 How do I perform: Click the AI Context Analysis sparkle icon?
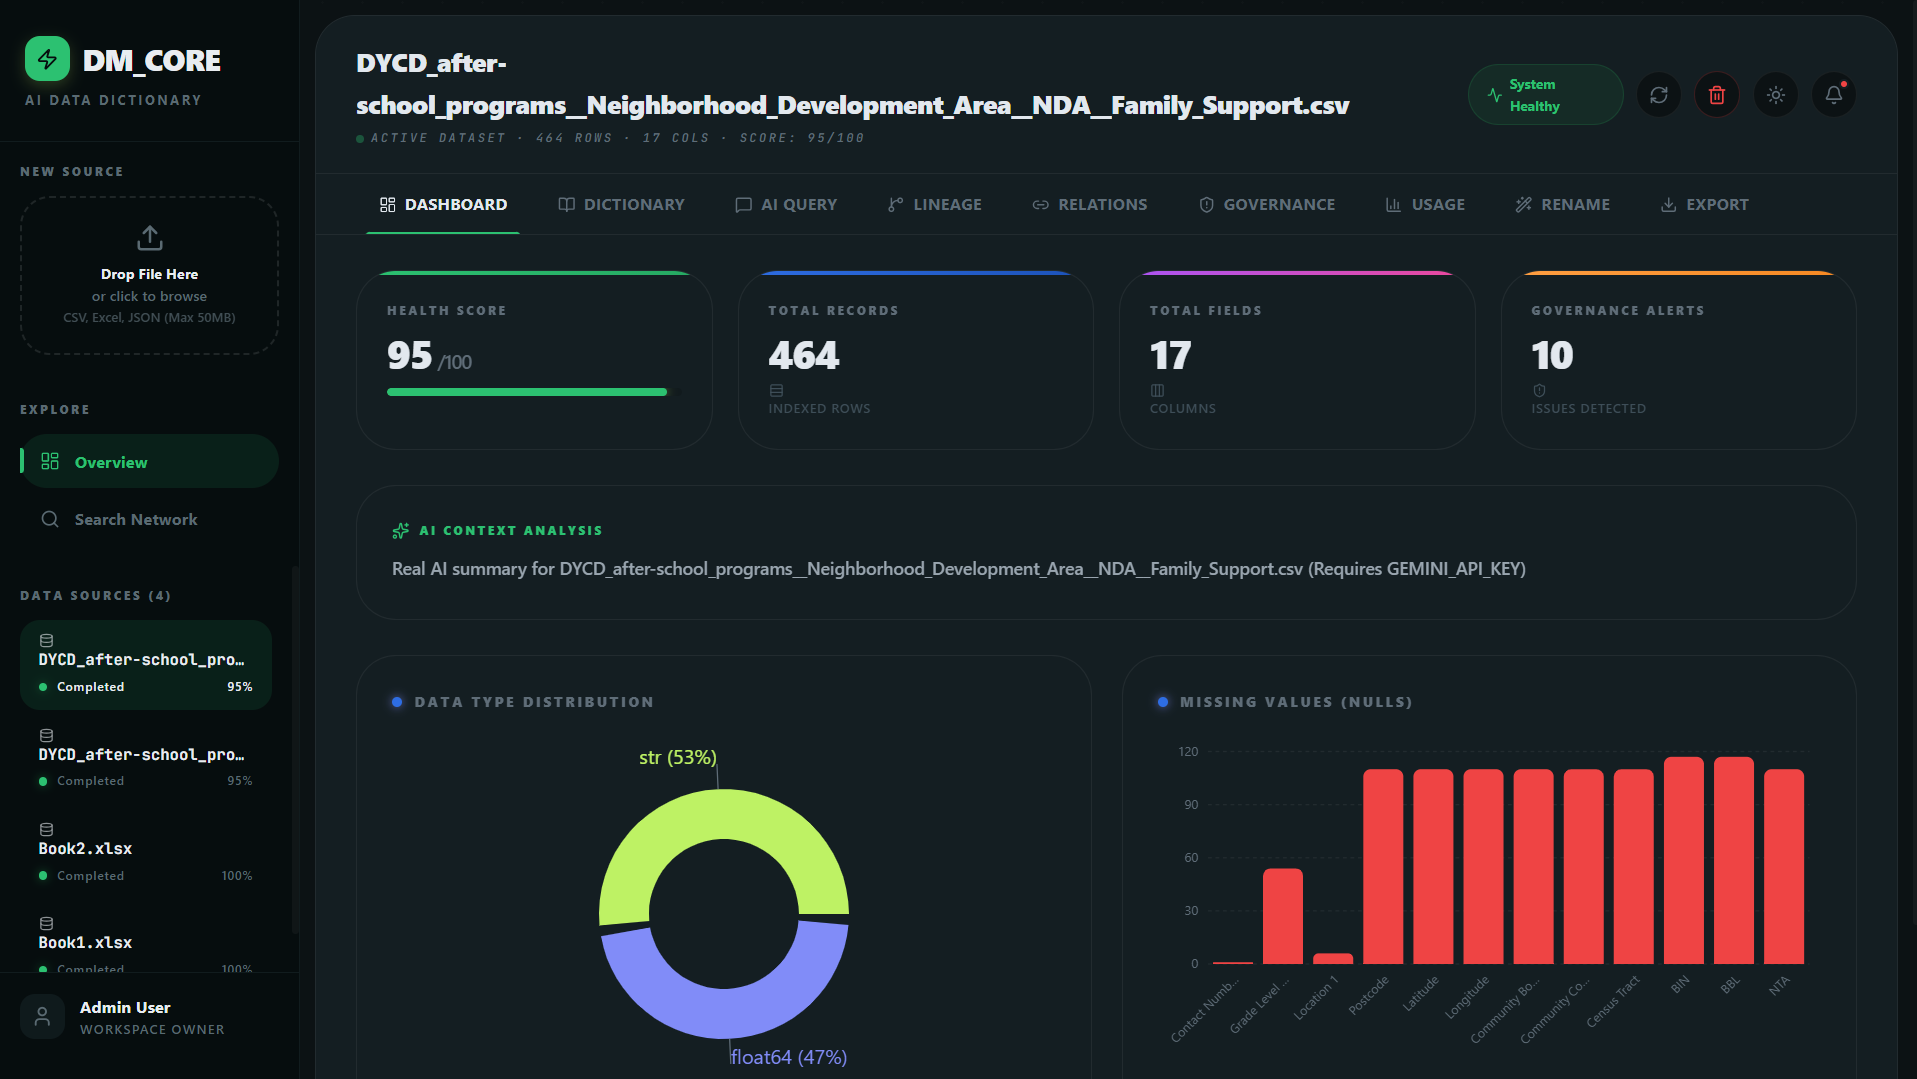(401, 531)
